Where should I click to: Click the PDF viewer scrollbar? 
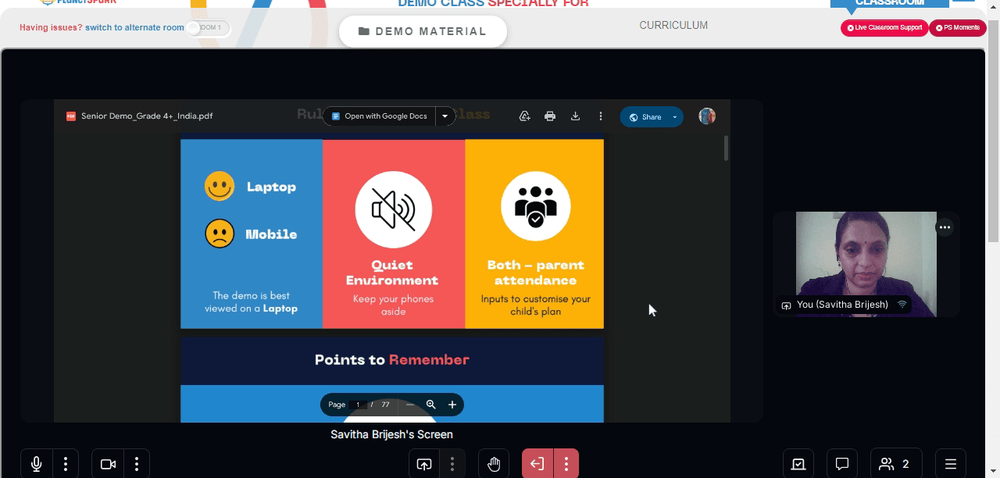[x=726, y=148]
